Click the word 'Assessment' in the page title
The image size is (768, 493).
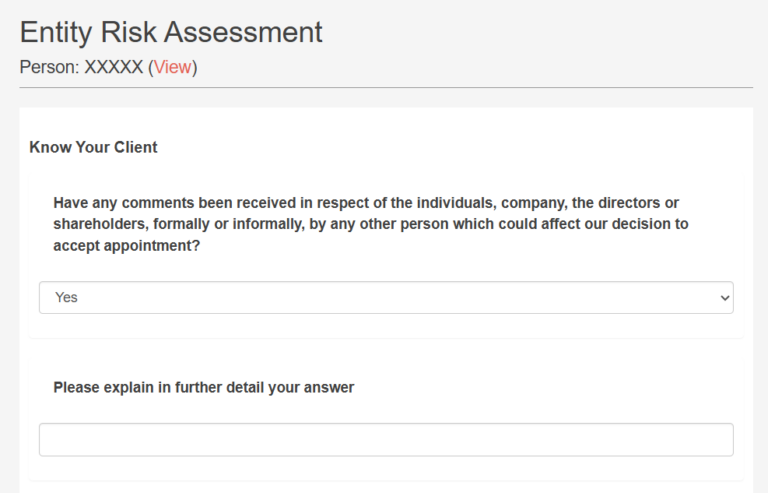243,32
